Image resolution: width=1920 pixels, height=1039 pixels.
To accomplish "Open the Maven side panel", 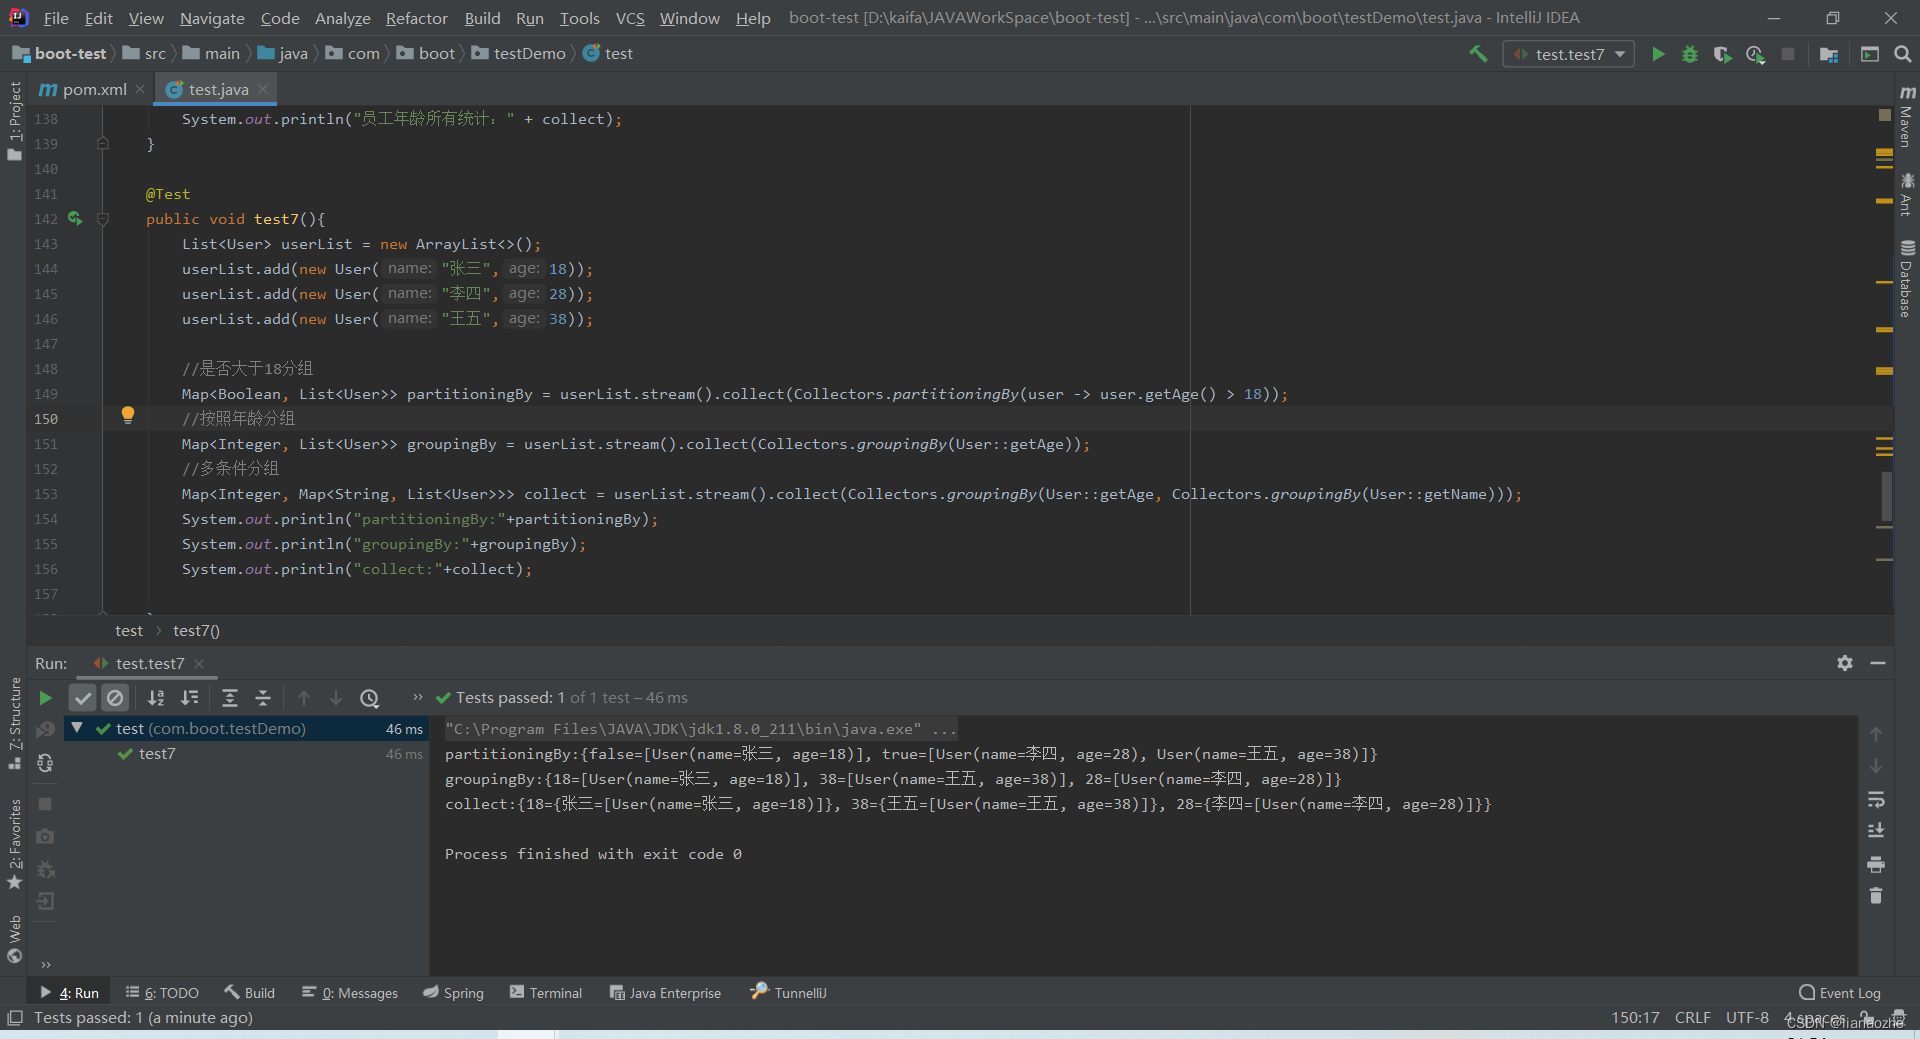I will coord(1907,116).
